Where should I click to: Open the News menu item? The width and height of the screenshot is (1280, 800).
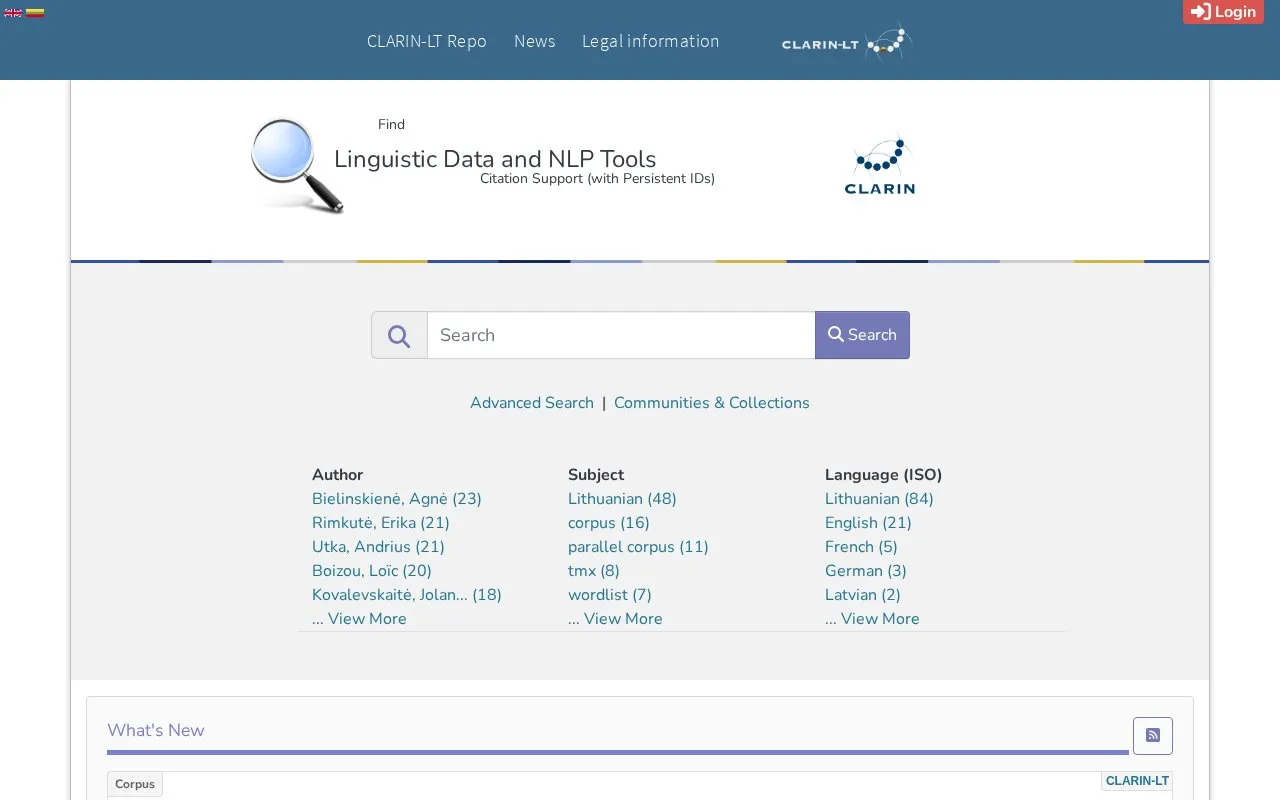535,41
